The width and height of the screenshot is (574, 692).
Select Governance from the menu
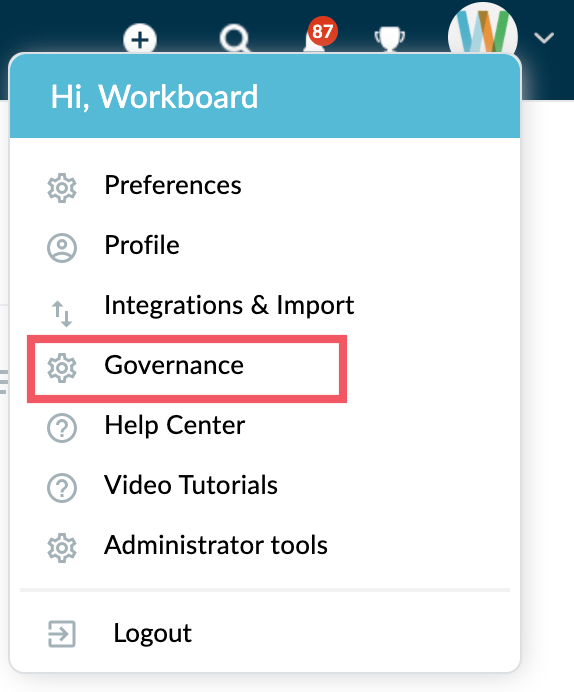(174, 365)
